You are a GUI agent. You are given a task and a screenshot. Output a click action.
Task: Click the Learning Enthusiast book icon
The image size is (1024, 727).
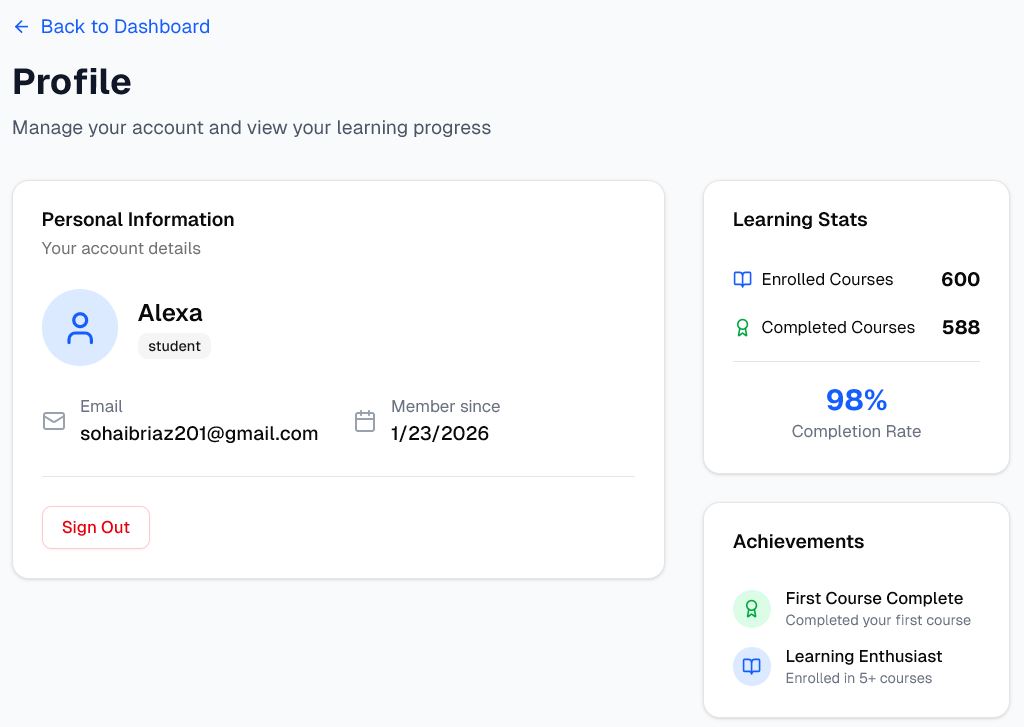pos(751,667)
